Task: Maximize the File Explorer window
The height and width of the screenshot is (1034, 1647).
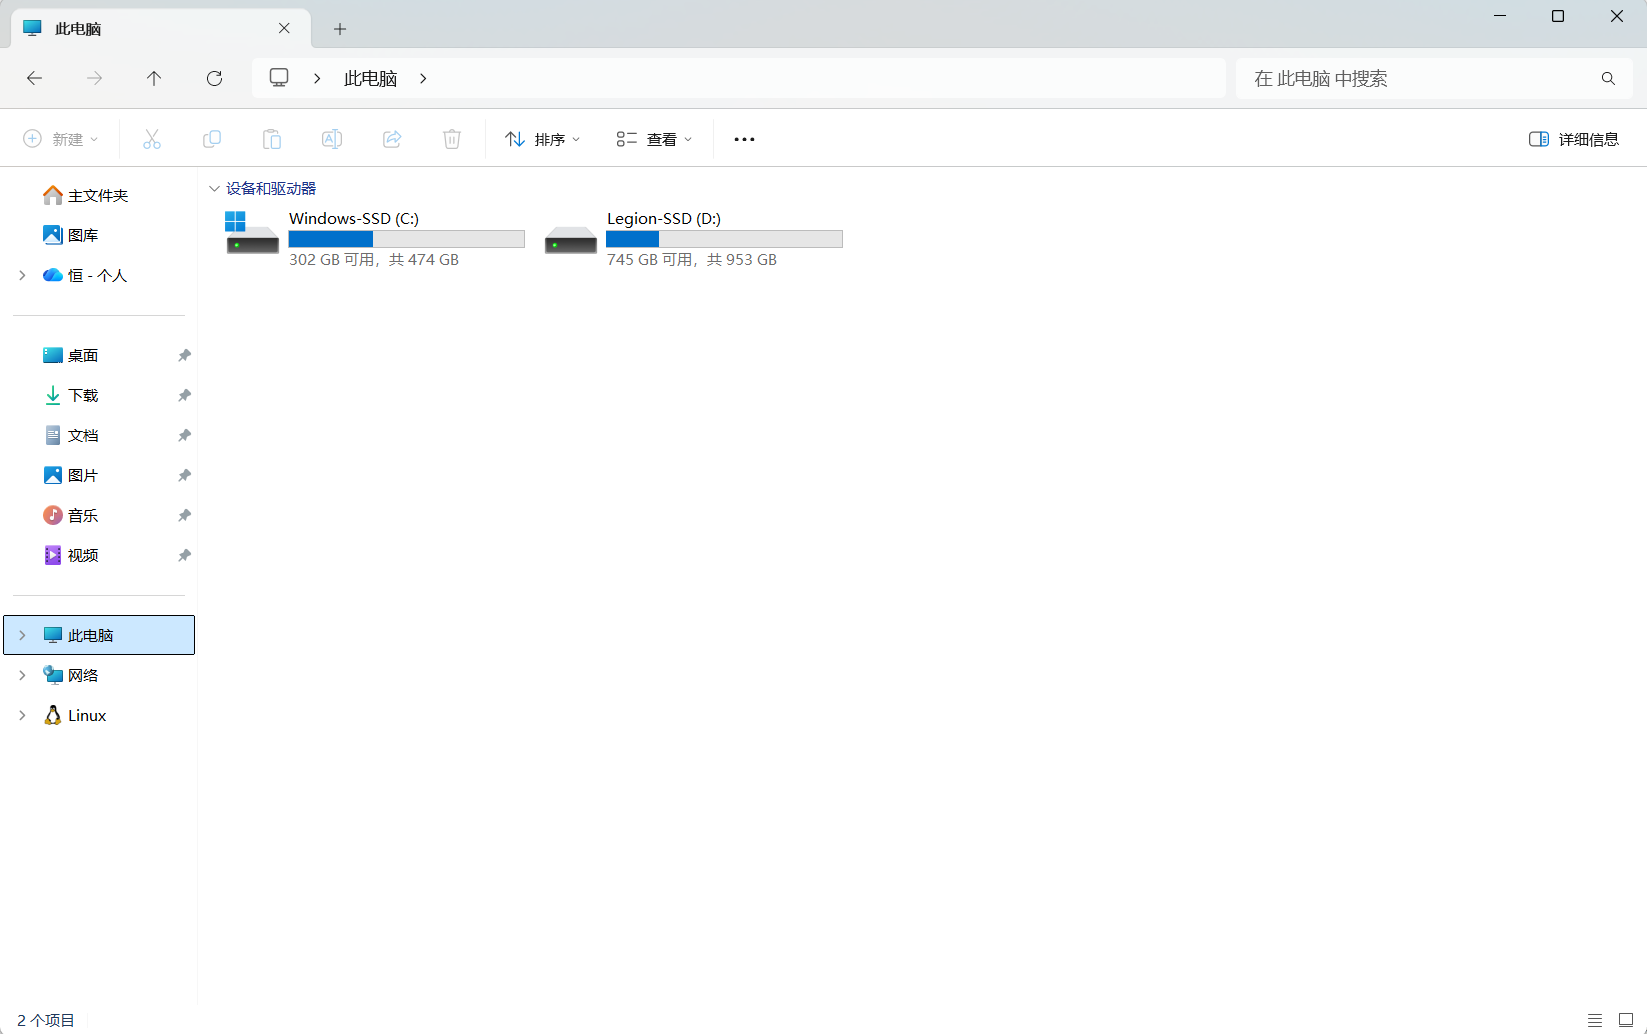Action: tap(1558, 16)
